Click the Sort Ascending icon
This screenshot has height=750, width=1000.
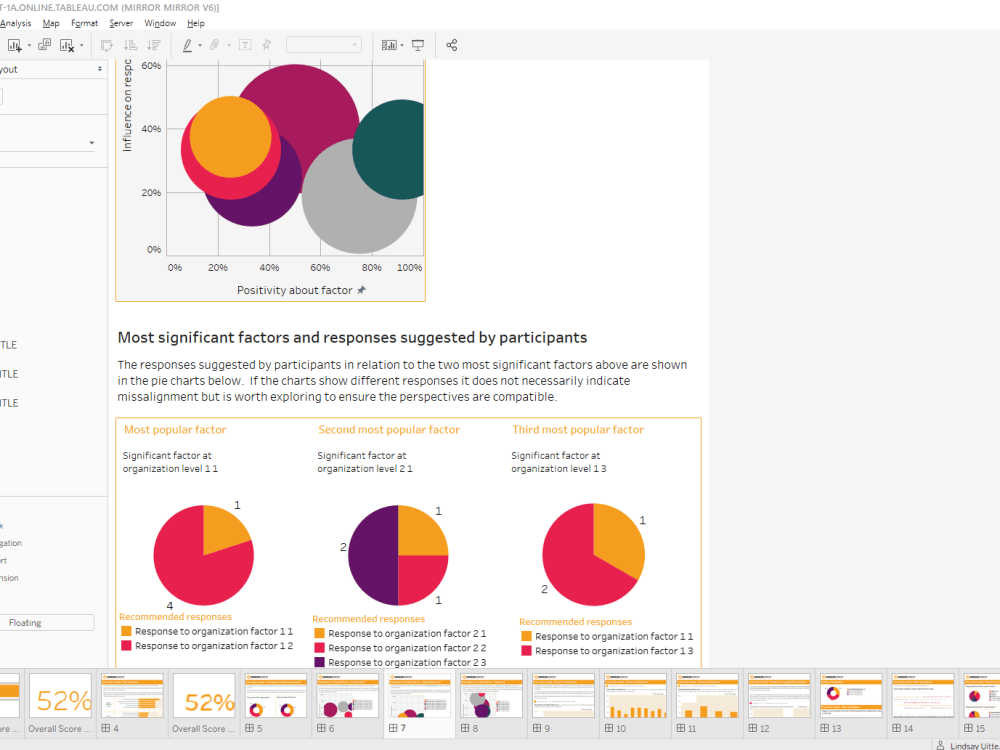(x=130, y=45)
